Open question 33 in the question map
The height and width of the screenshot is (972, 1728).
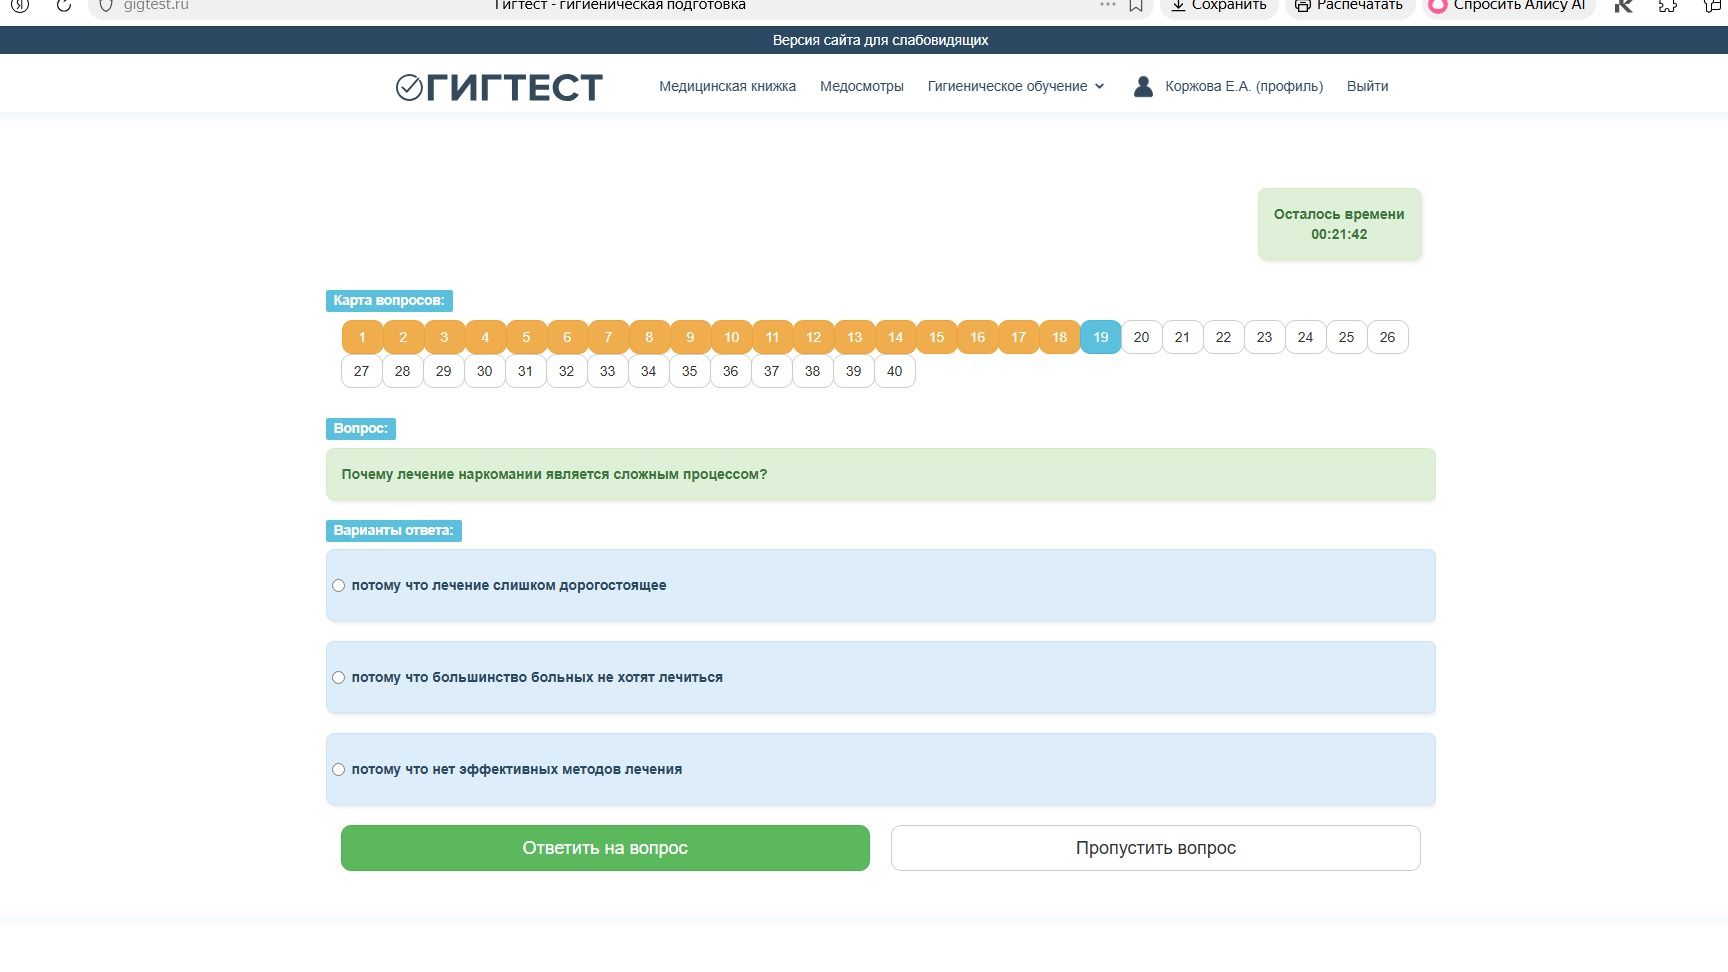click(x=607, y=371)
